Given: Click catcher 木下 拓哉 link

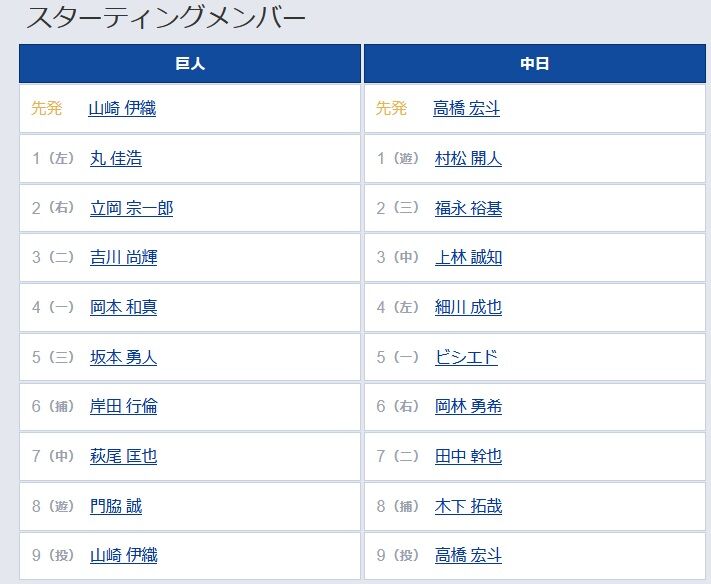Looking at the screenshot, I should coord(468,506).
